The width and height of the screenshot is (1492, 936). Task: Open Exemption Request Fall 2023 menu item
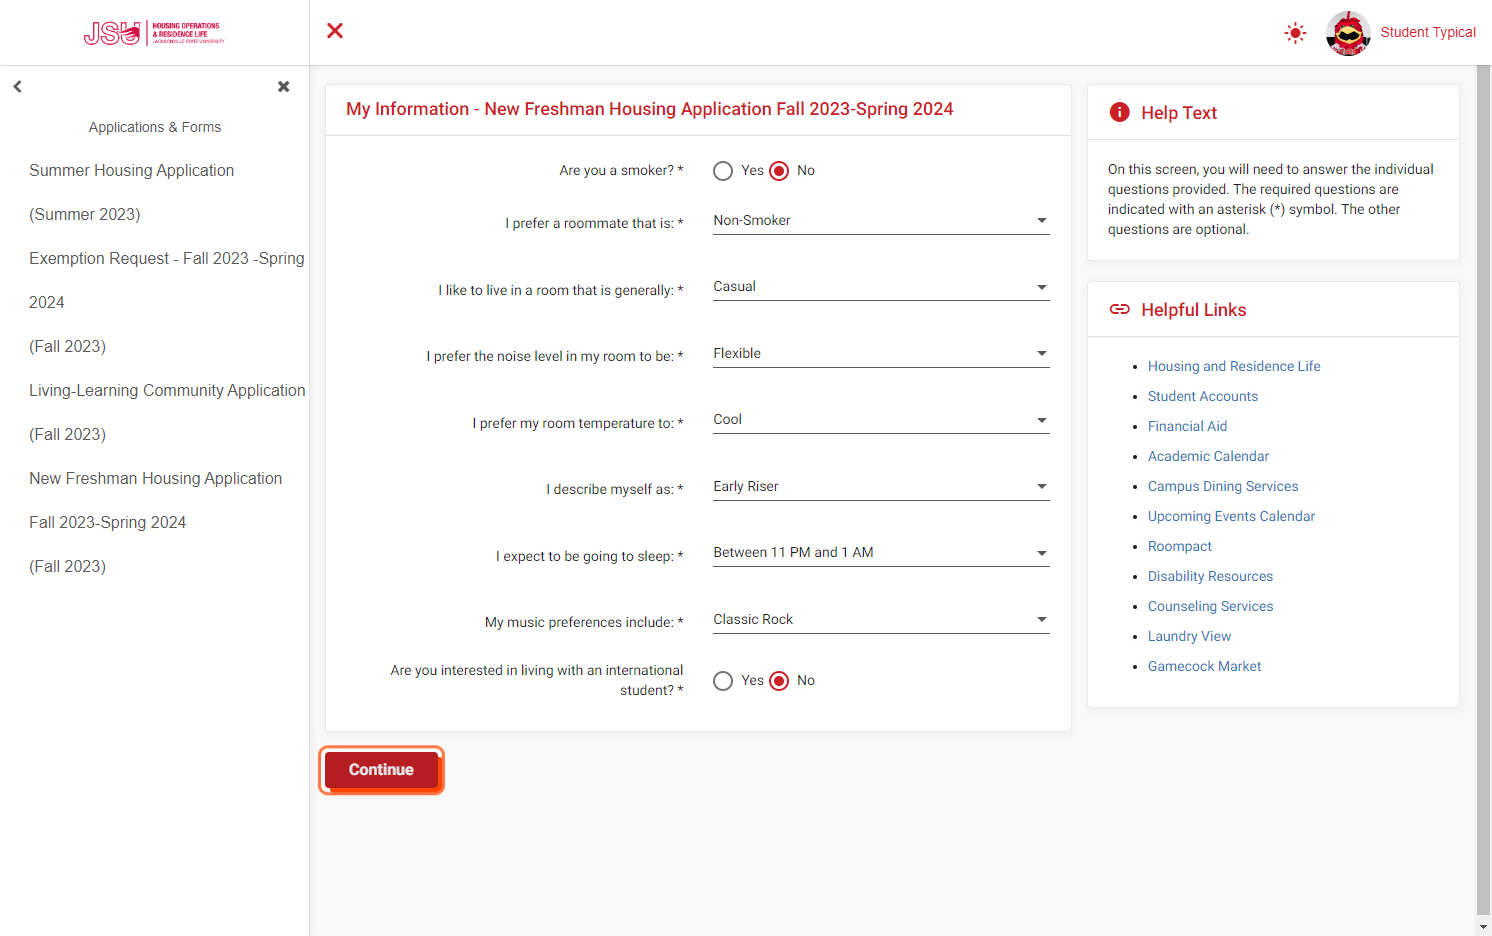[167, 302]
